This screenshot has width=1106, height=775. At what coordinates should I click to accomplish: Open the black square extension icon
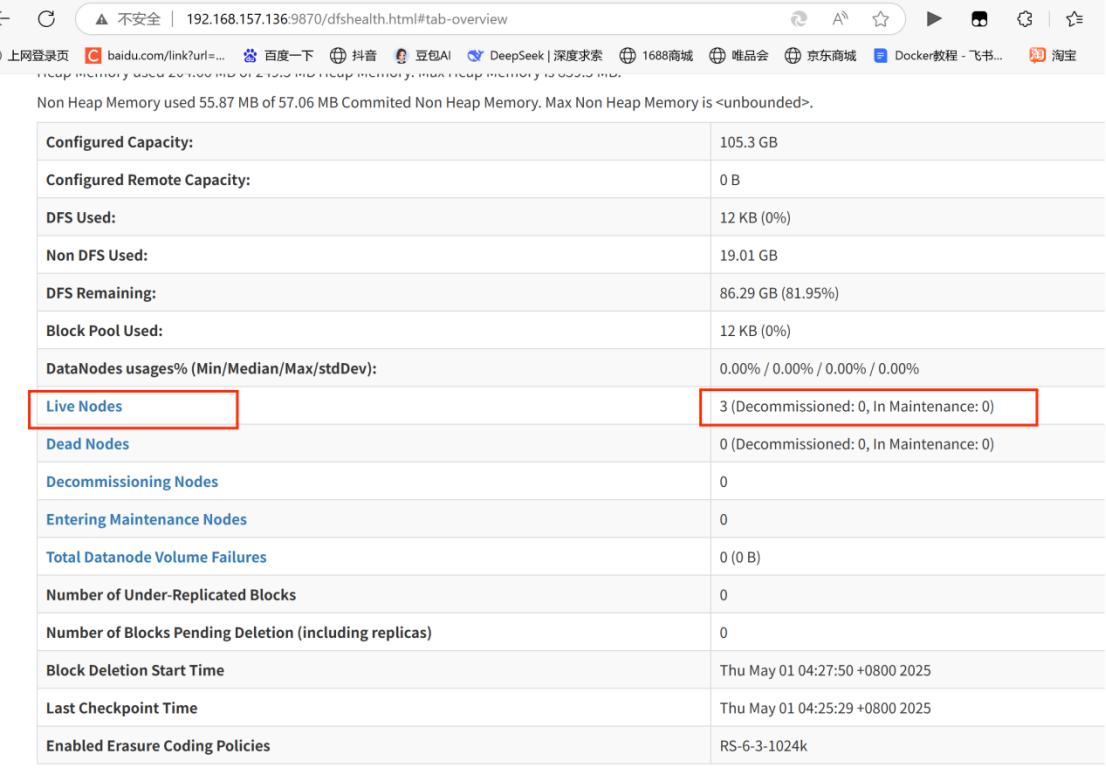tap(979, 19)
